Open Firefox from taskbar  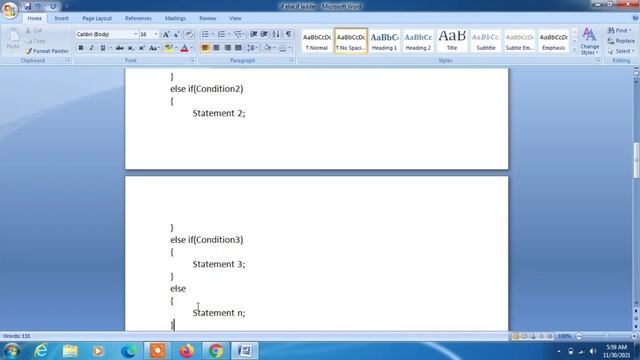pyautogui.click(x=187, y=351)
